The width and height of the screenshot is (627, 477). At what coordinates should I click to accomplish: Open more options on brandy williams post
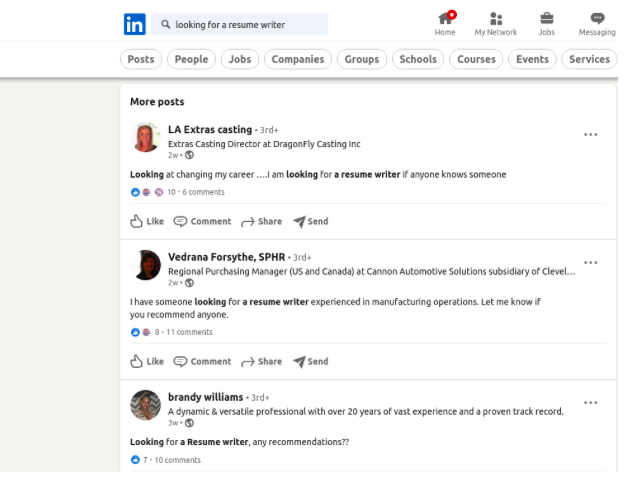(590, 403)
